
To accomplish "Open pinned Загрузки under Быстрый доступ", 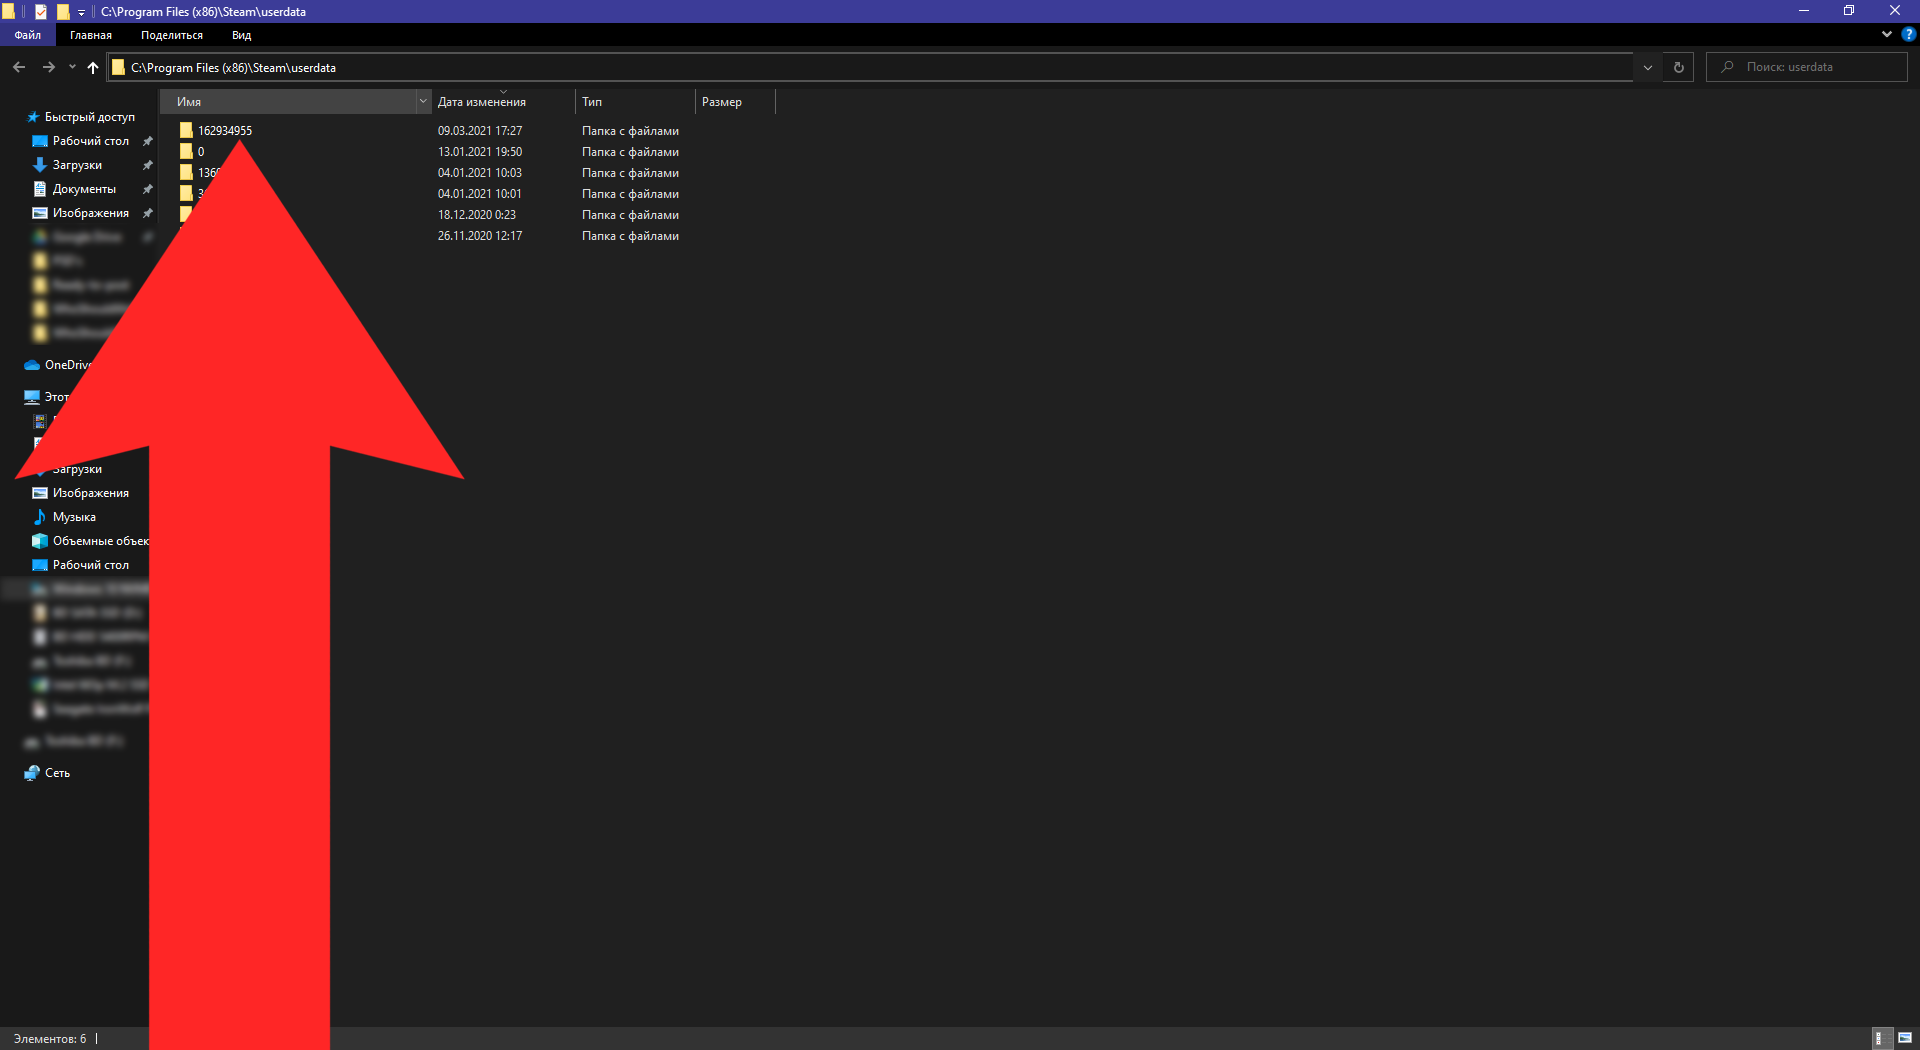I will pos(77,165).
